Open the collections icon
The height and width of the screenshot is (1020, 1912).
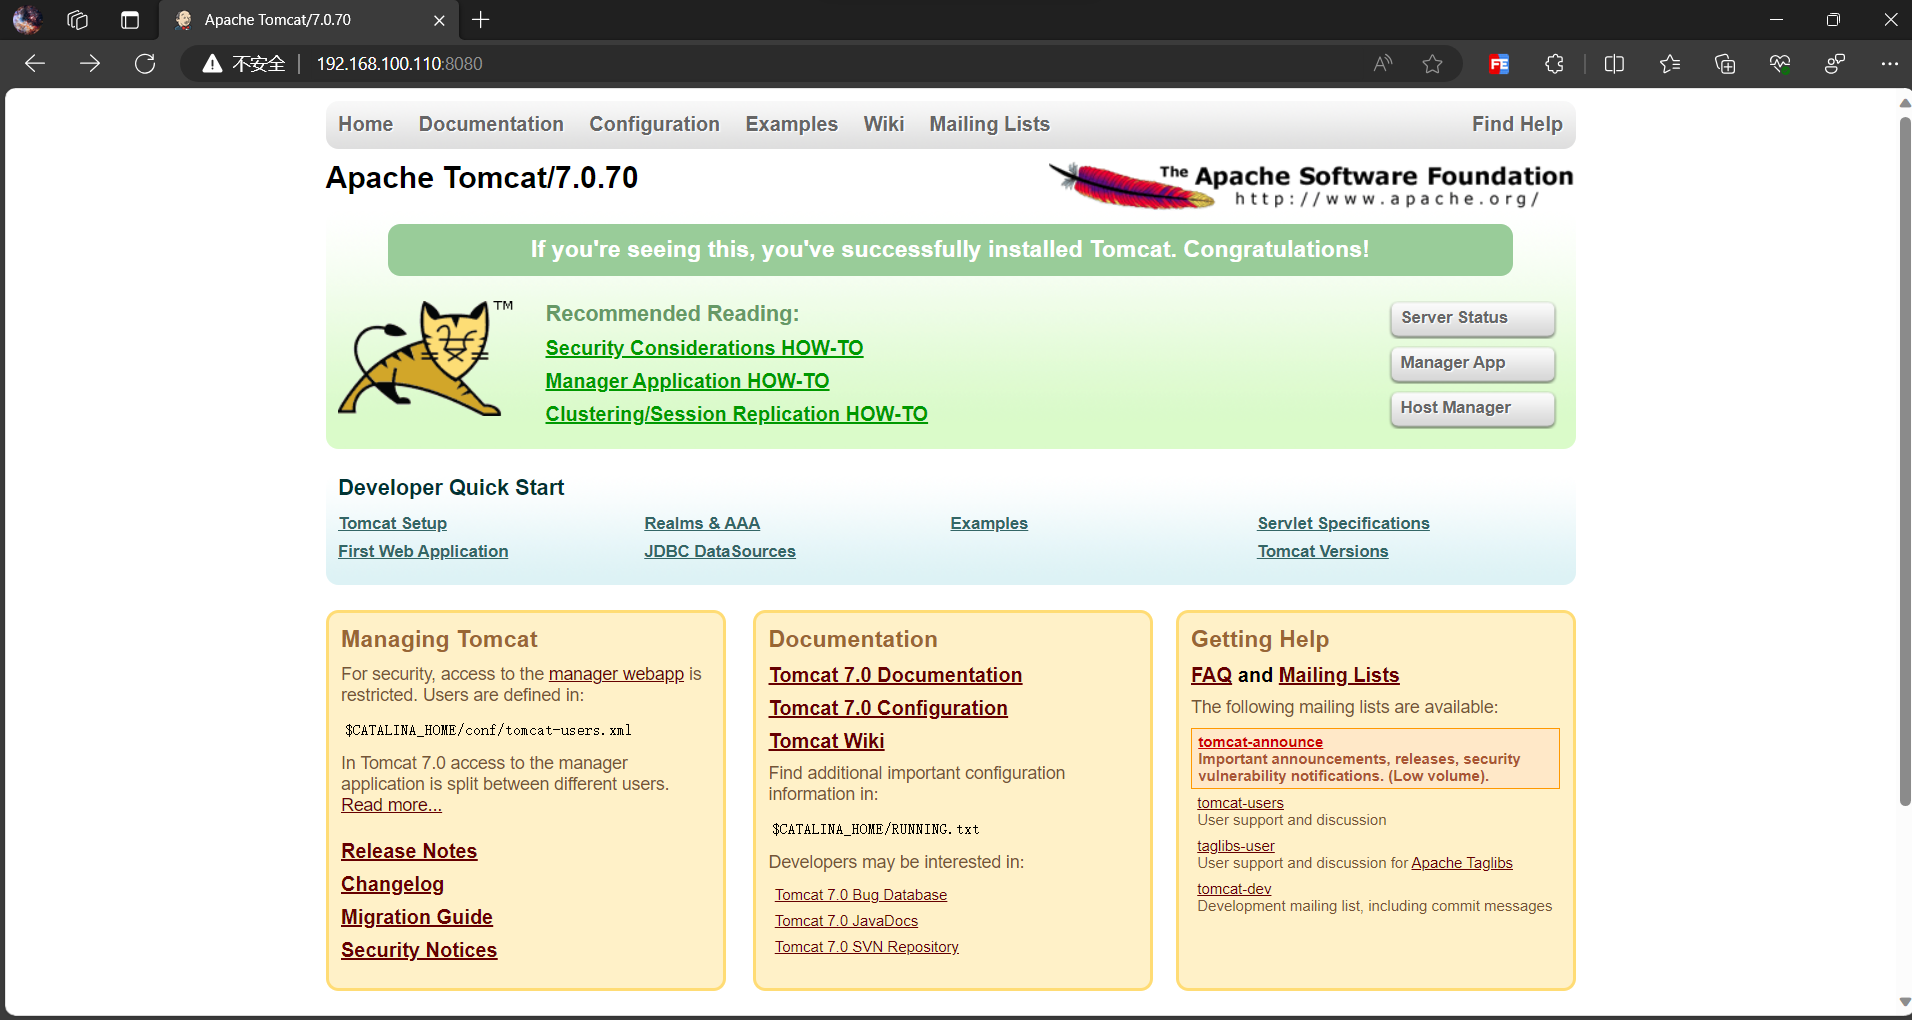click(x=1725, y=64)
